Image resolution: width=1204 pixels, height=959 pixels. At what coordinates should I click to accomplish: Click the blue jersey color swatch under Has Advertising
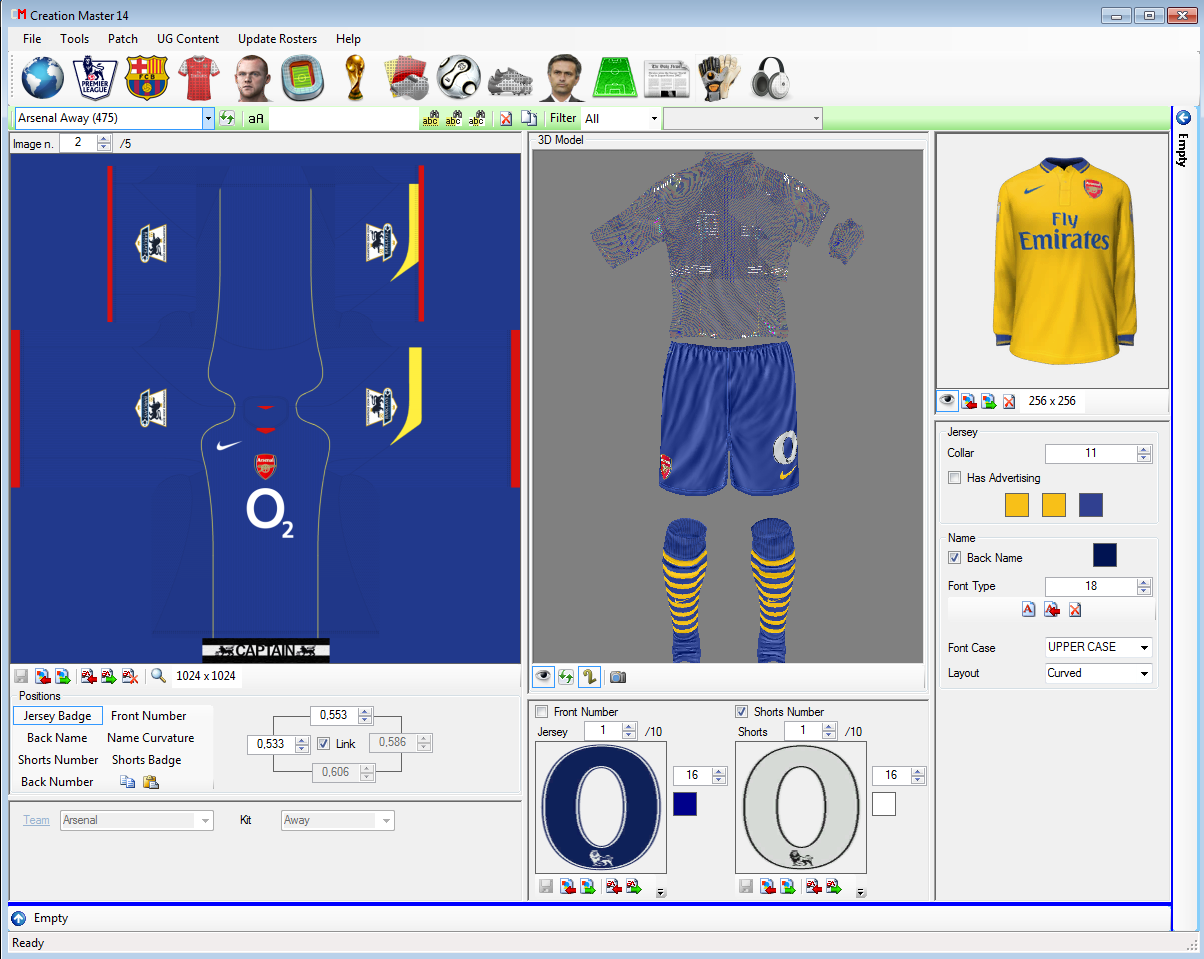tap(1091, 504)
